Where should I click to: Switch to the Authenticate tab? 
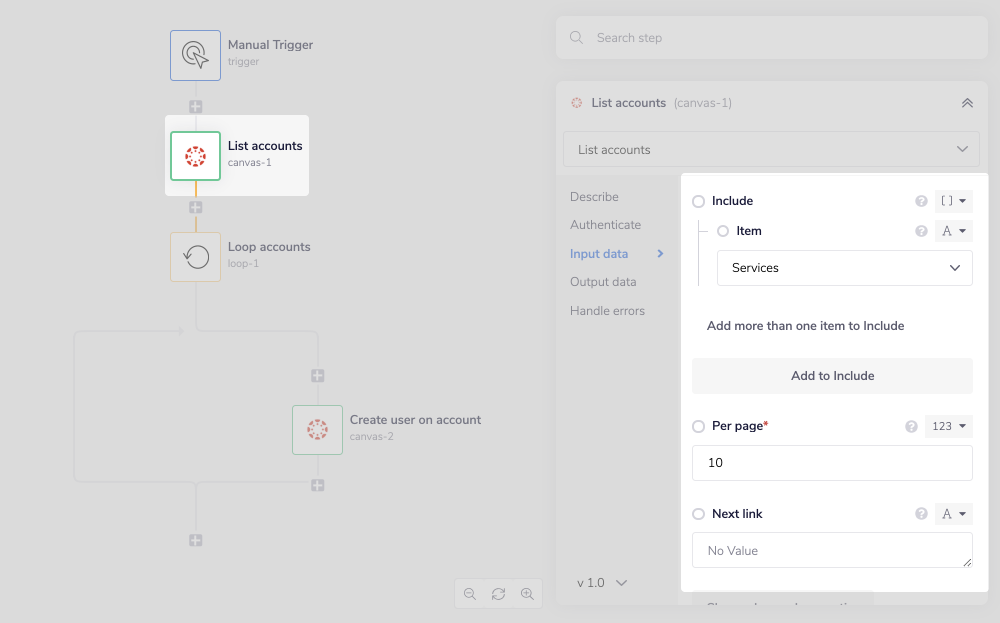pos(605,225)
